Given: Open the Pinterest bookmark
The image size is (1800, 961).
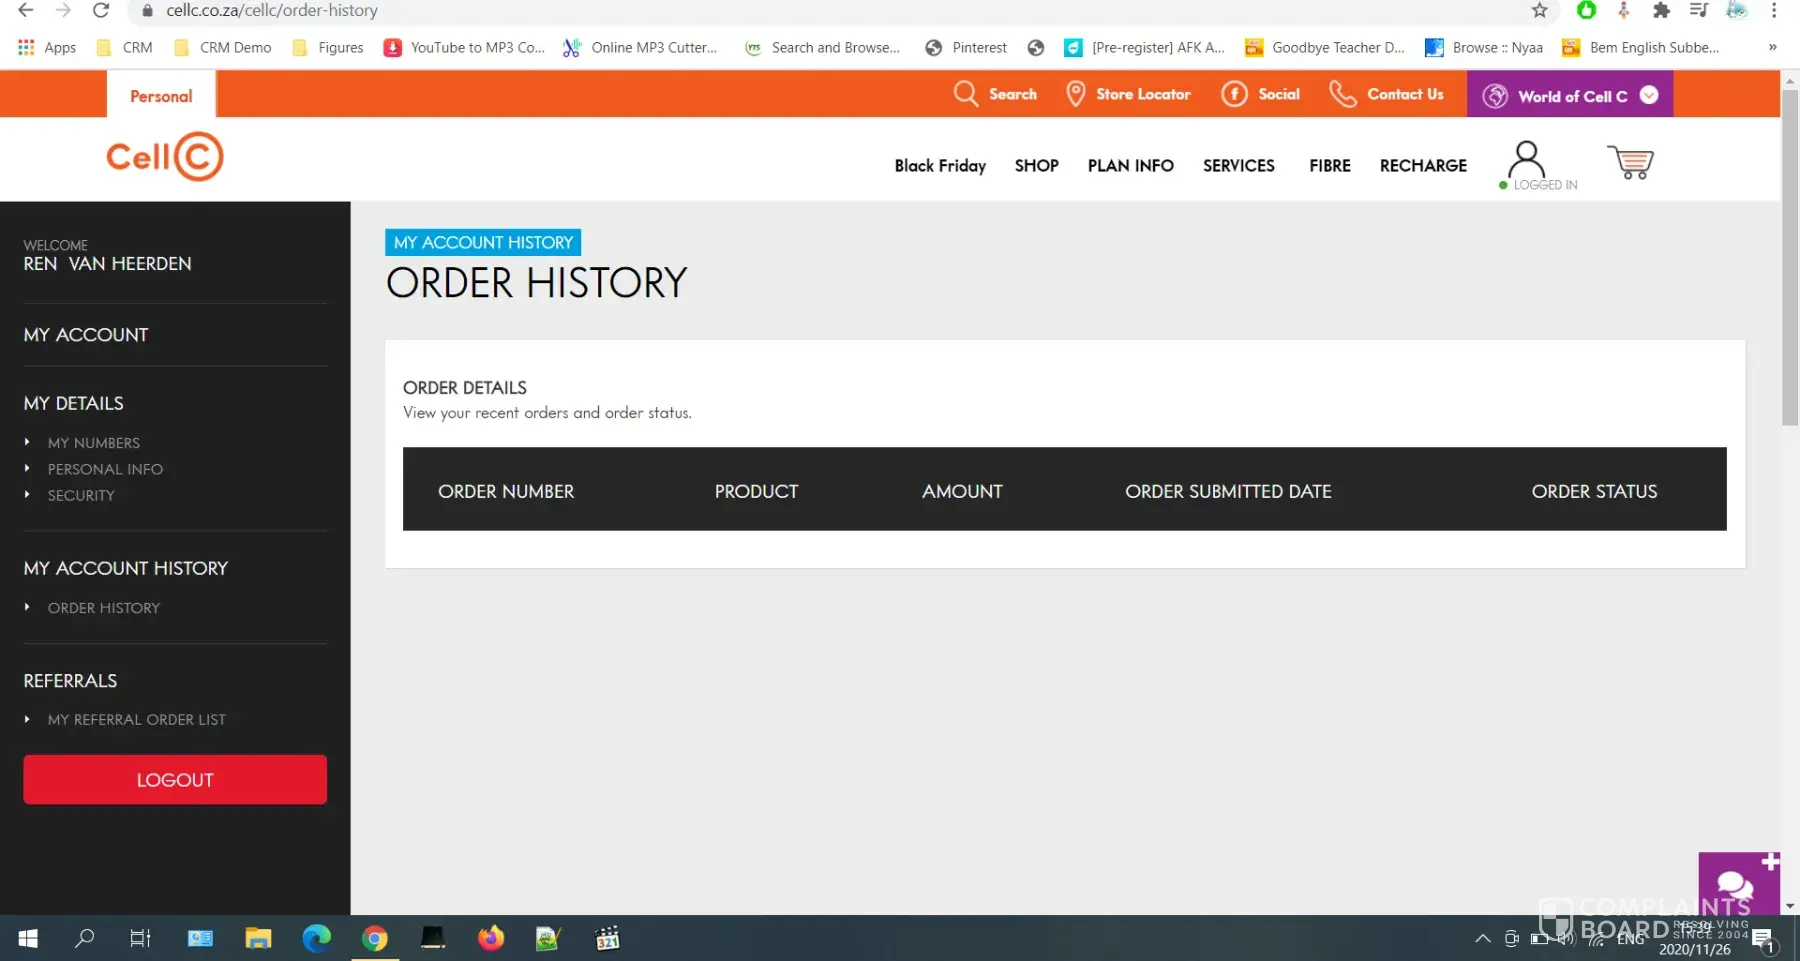Looking at the screenshot, I should 966,47.
